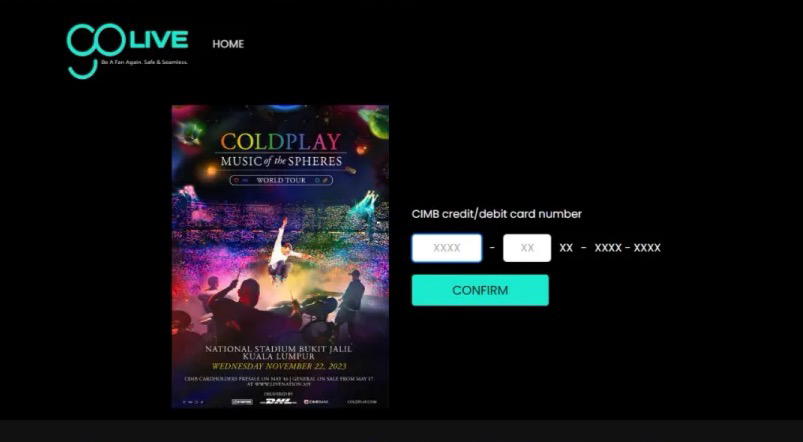The image size is (803, 442).
Task: Focus the XX two-digit card field
Action: [527, 248]
